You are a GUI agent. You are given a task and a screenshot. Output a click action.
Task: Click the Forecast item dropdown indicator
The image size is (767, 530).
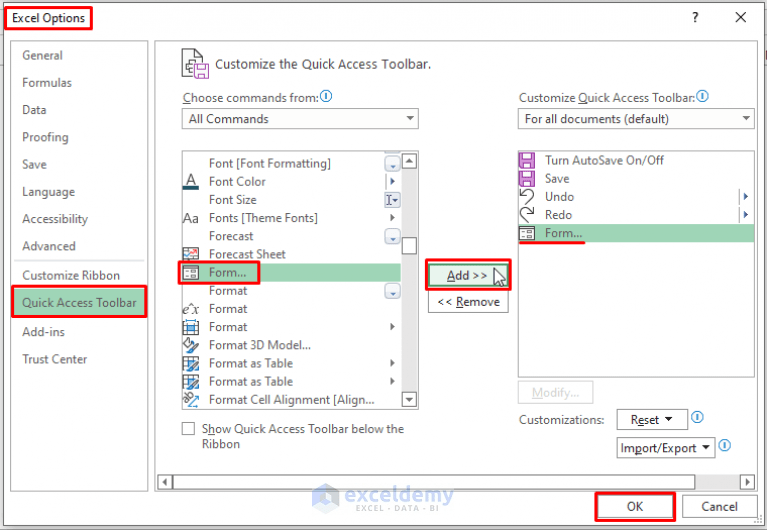pyautogui.click(x=392, y=236)
